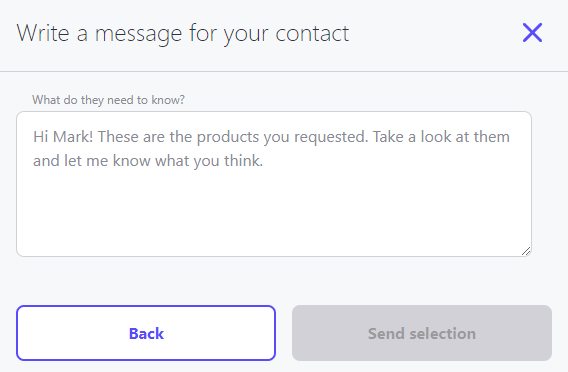Select the diagonal resize handle in the message box corner
568x372 pixels.
(x=526, y=251)
